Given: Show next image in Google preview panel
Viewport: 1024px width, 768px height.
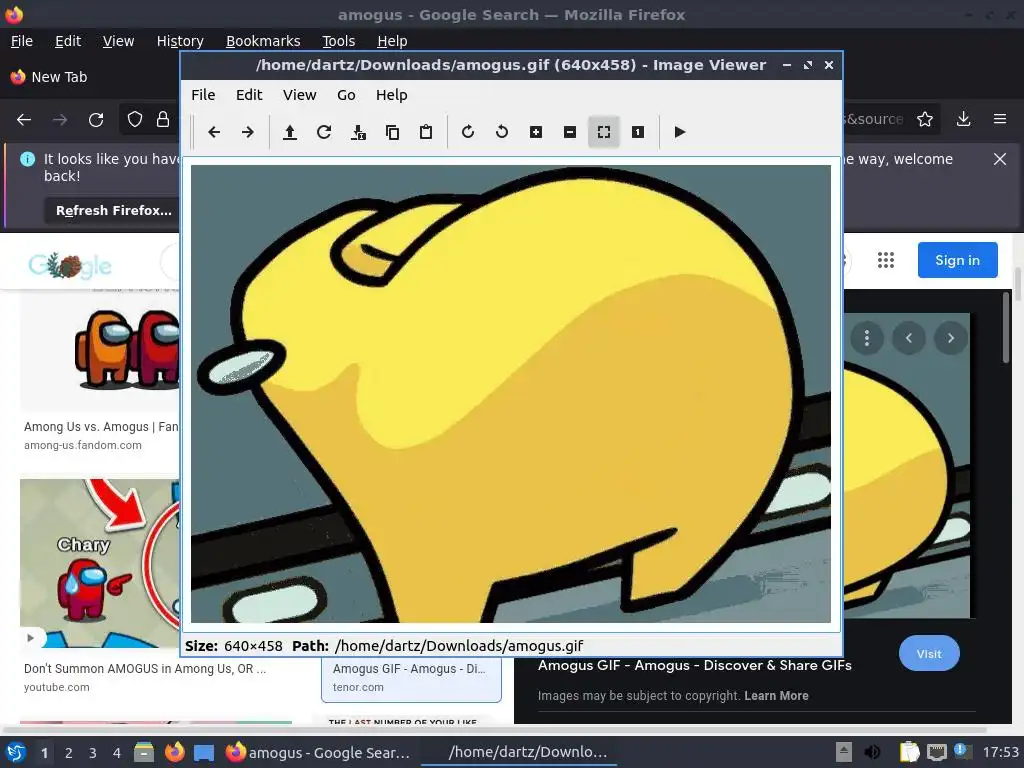Looking at the screenshot, I should 951,338.
